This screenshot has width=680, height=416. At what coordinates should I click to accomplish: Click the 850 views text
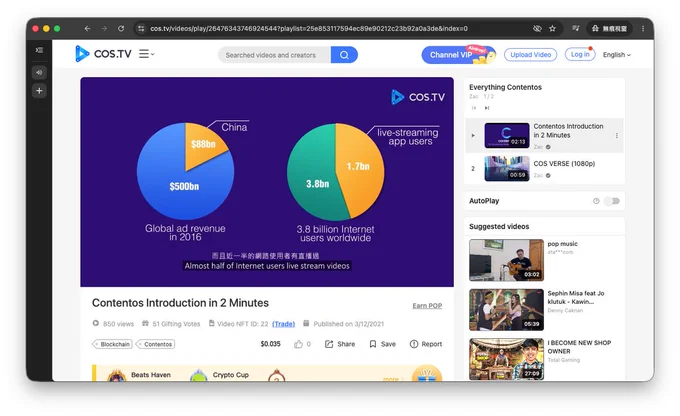118,324
